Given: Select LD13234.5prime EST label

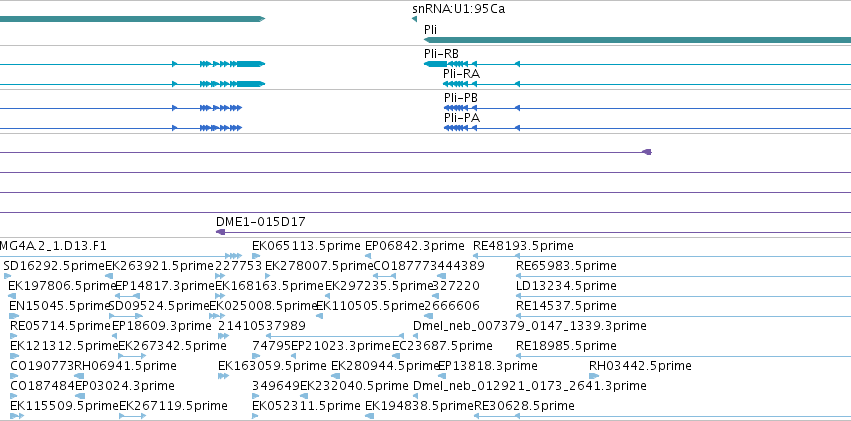Looking at the screenshot, I should click(567, 286).
